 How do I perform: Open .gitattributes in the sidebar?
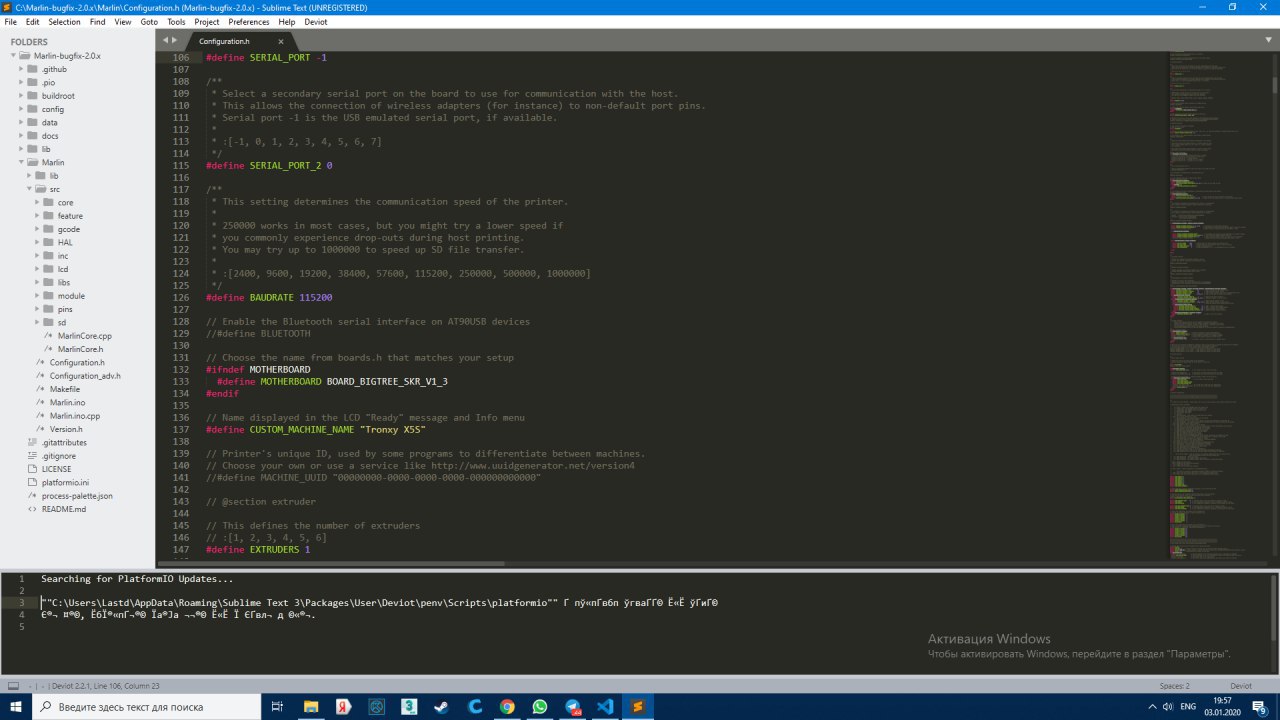click(x=64, y=442)
